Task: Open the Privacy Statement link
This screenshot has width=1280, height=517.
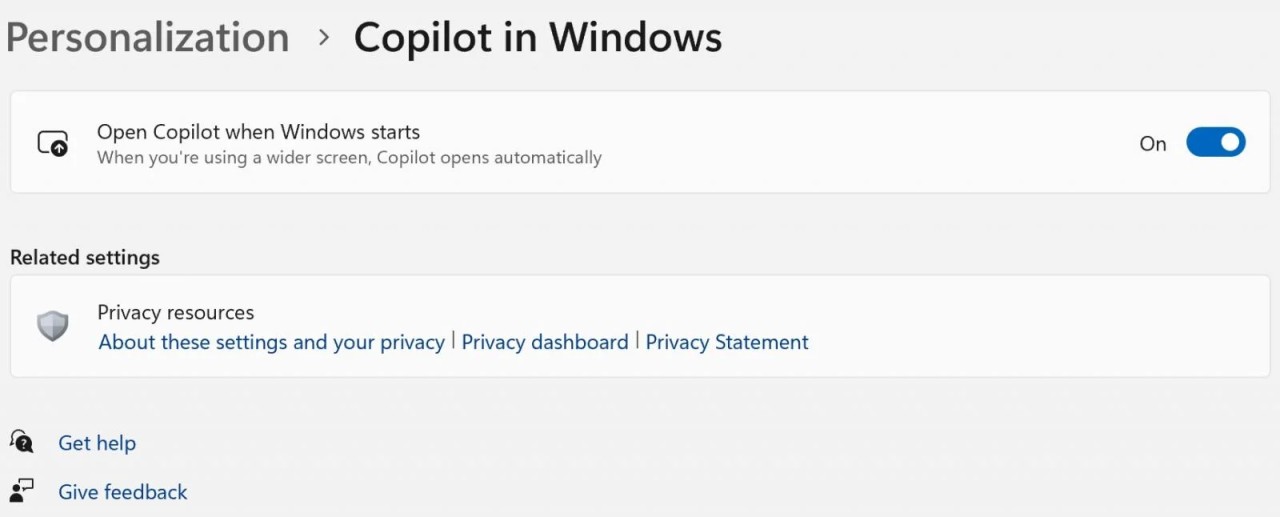Action: point(727,342)
